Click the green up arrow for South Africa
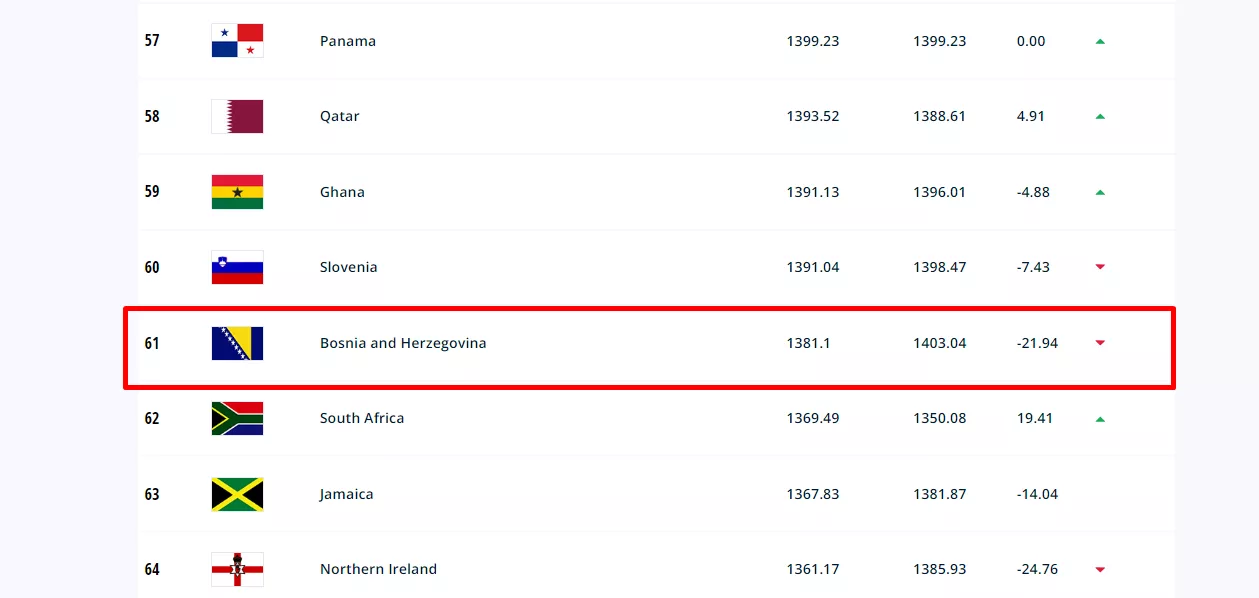The image size is (1259, 598). click(1100, 419)
